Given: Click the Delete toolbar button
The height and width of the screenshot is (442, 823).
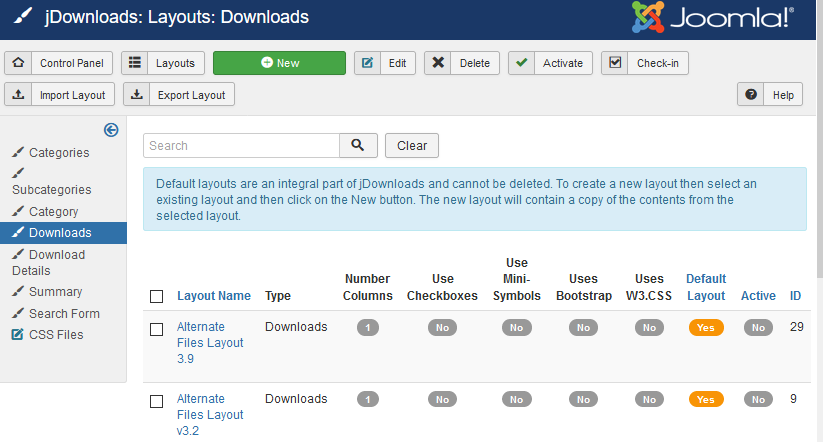Looking at the screenshot, I should point(461,63).
